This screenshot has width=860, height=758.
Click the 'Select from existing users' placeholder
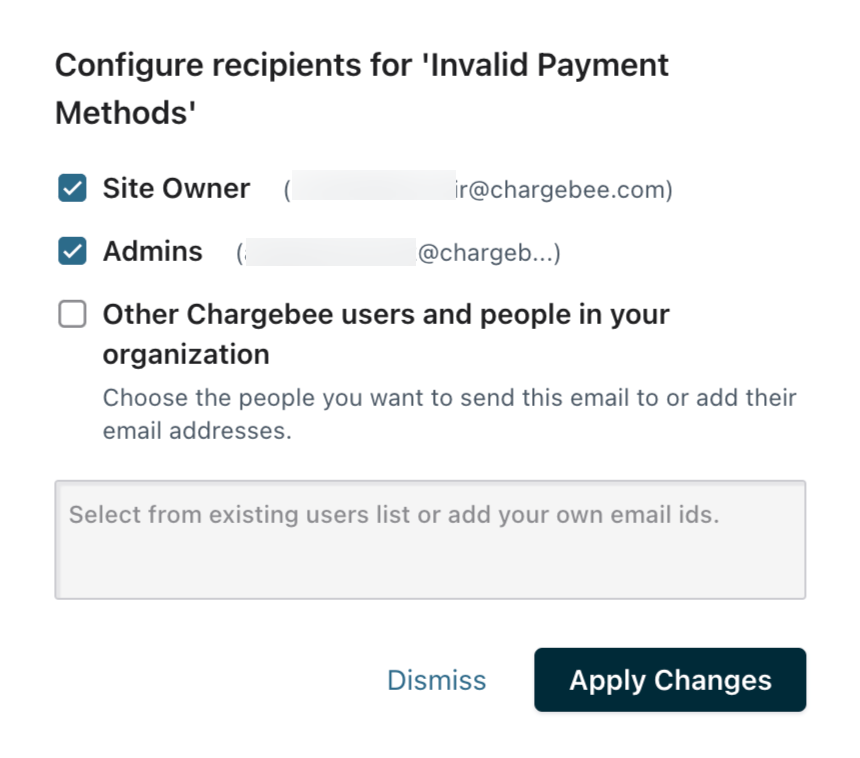click(394, 516)
